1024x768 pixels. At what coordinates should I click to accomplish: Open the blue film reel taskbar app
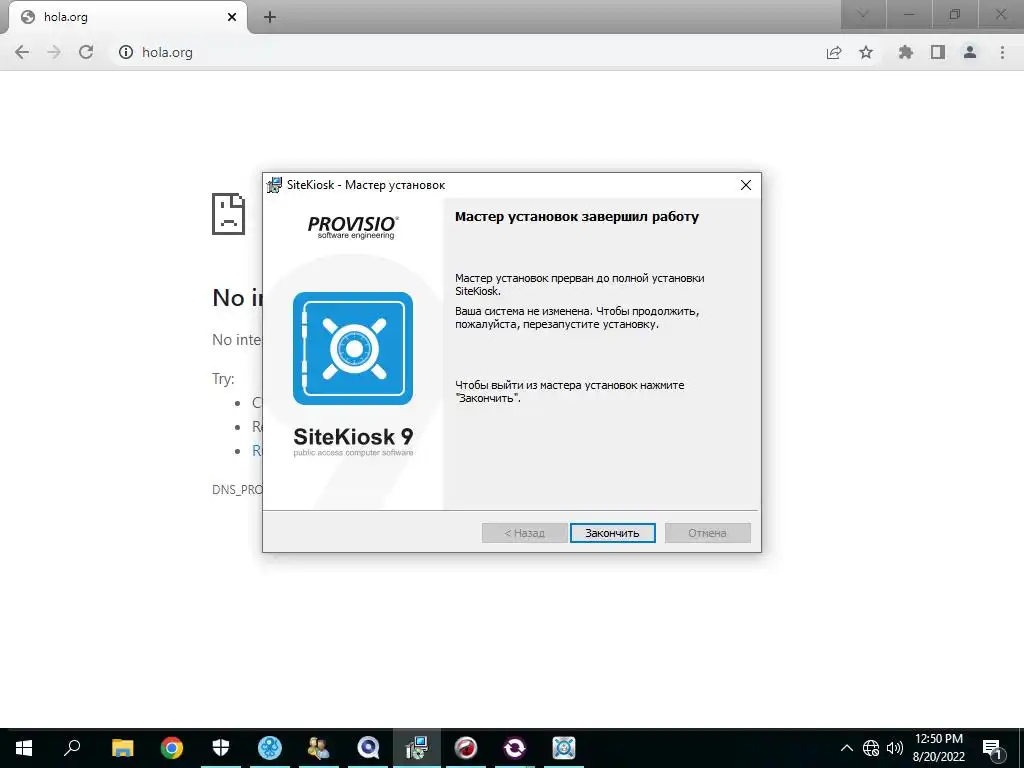[x=270, y=748]
